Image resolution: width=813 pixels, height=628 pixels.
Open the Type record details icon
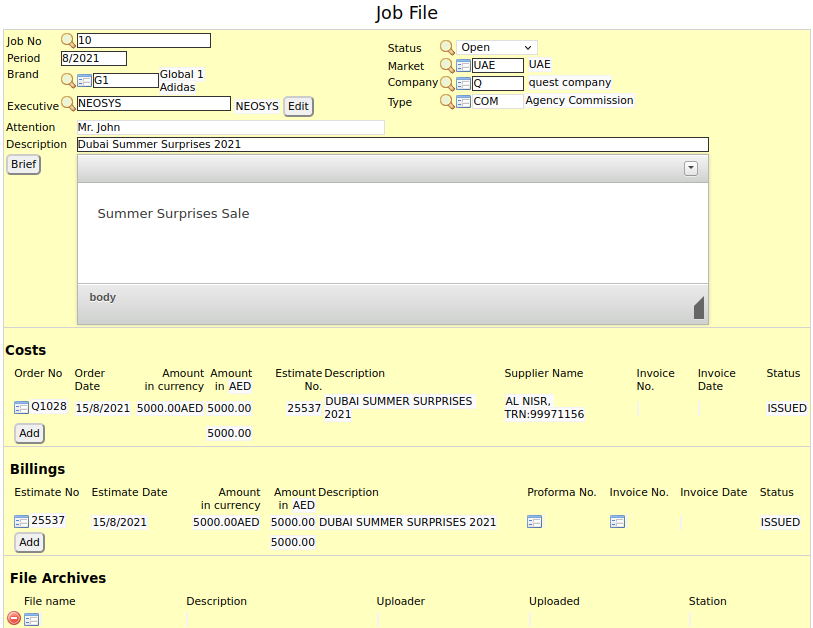[464, 102]
